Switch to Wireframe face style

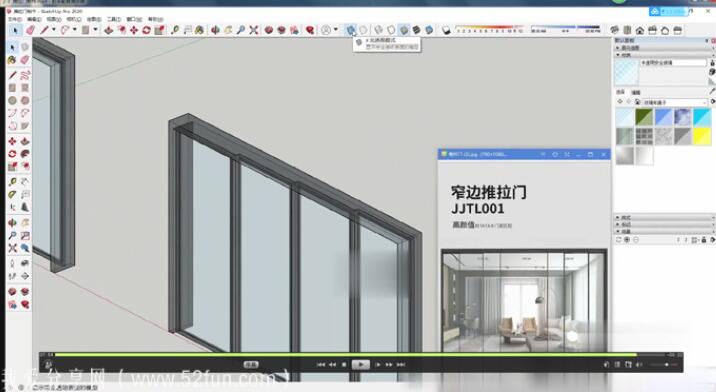click(x=379, y=30)
